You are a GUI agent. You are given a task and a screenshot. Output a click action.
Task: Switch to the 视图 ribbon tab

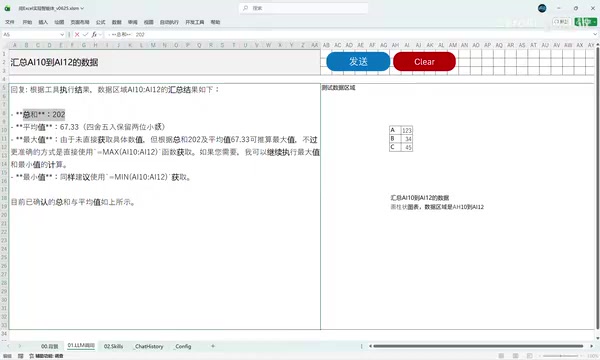coord(148,22)
